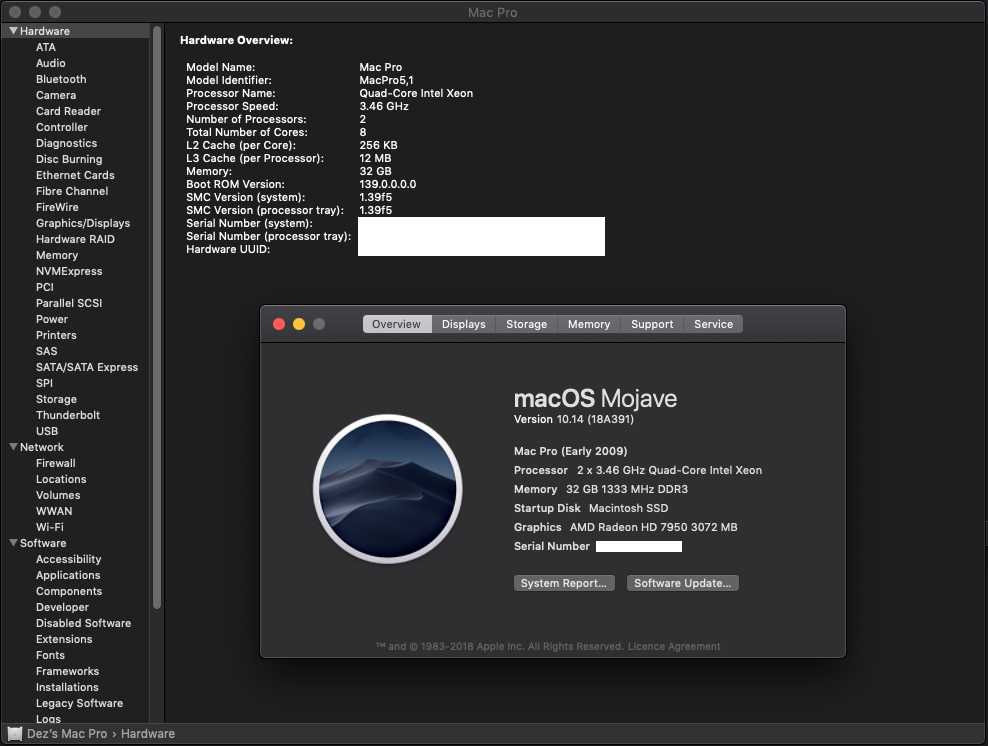This screenshot has width=988, height=746.
Task: Select Frameworks under Software
Action: 67,671
